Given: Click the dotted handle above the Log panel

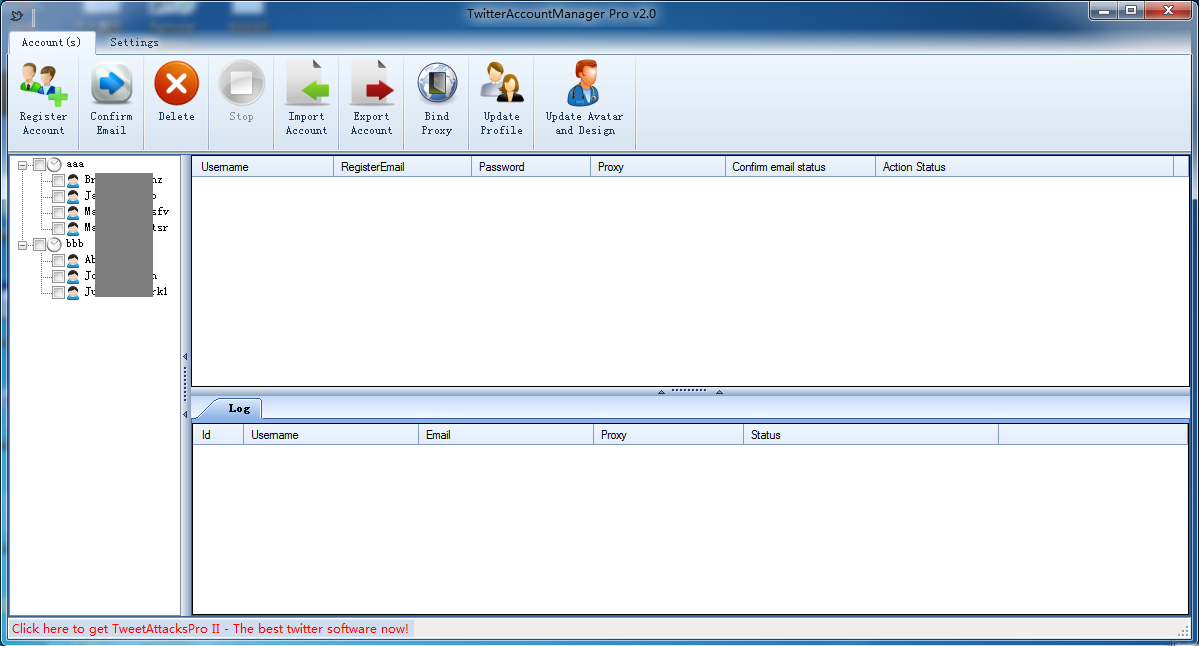Looking at the screenshot, I should [x=689, y=391].
